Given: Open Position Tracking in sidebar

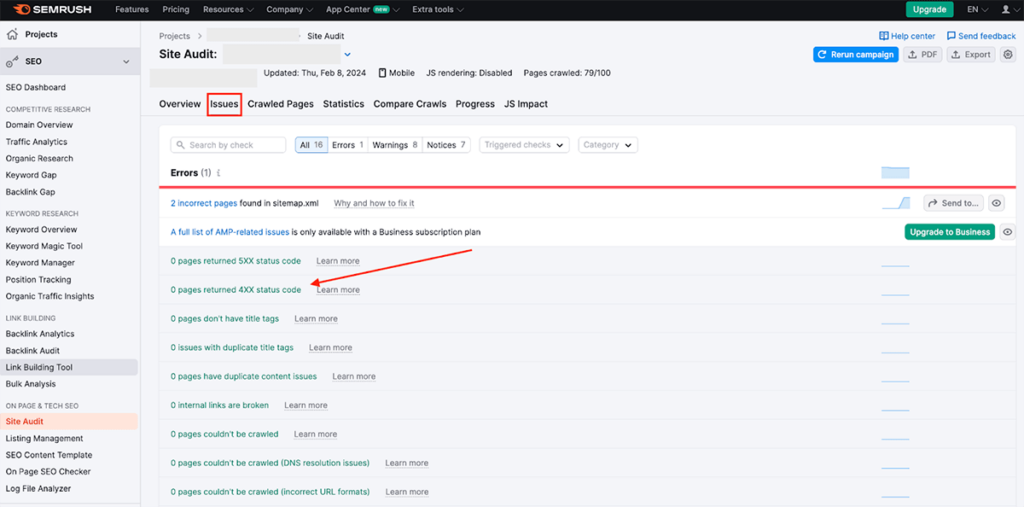Looking at the screenshot, I should click(39, 280).
